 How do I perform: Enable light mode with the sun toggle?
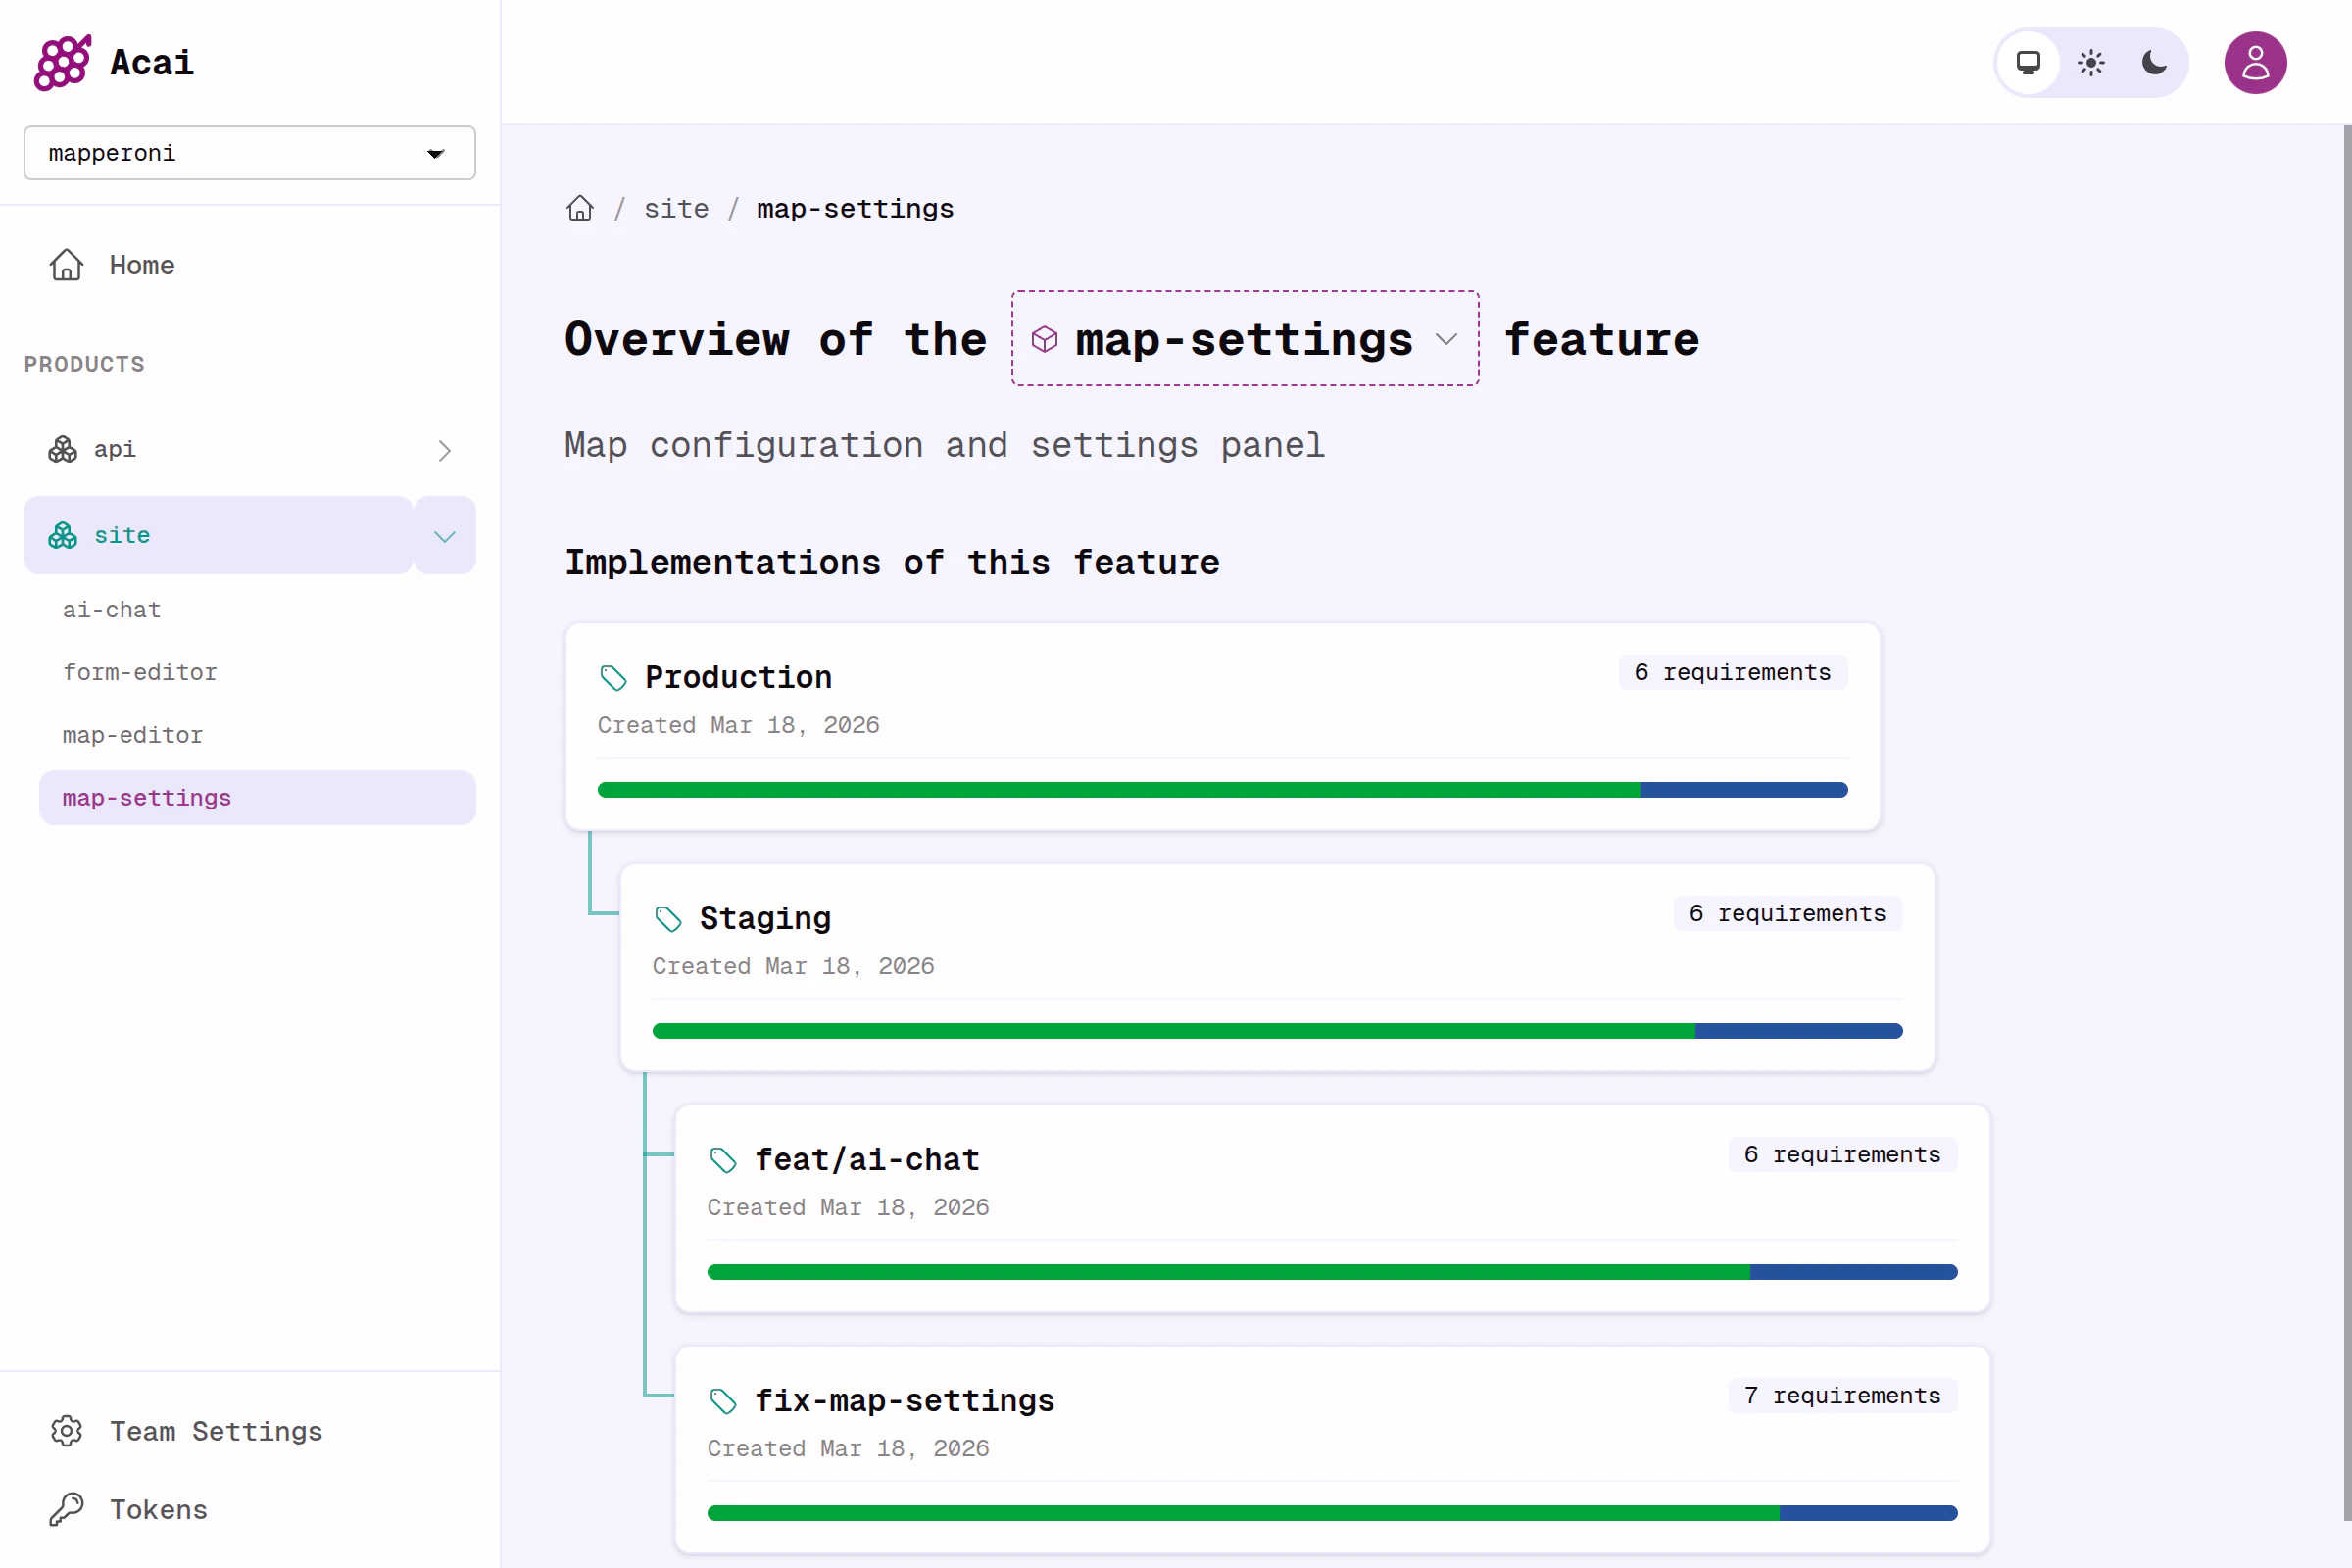coord(2090,62)
